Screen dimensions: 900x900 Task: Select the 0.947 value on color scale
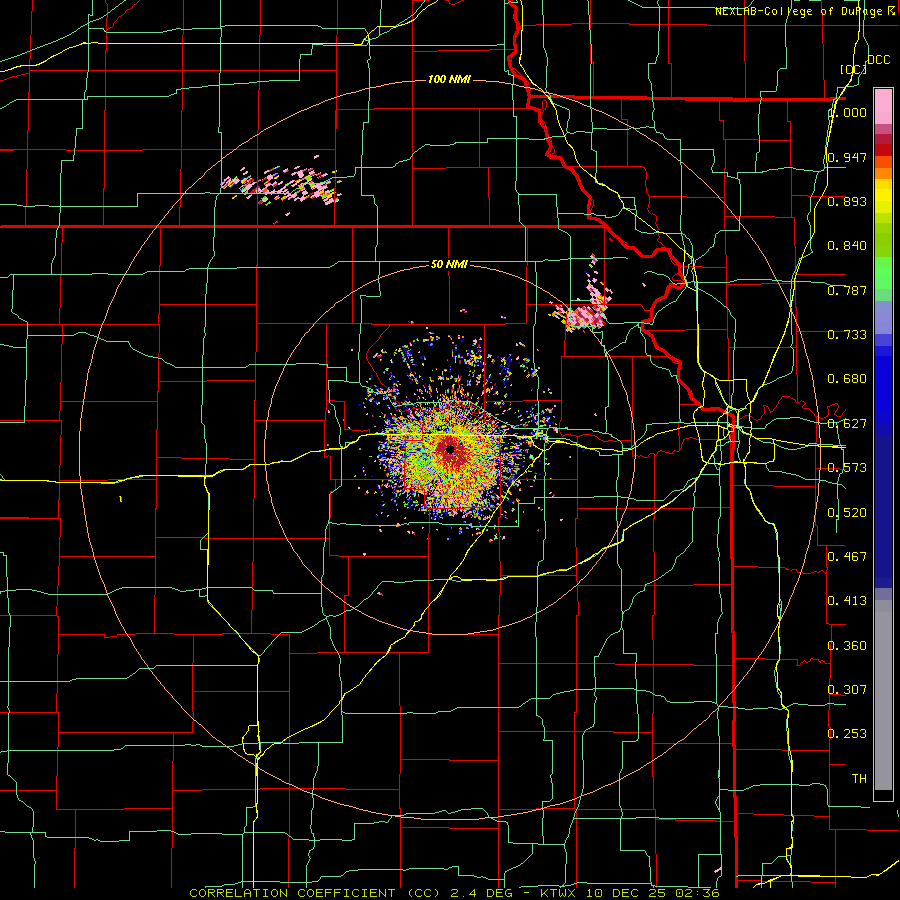click(x=847, y=157)
